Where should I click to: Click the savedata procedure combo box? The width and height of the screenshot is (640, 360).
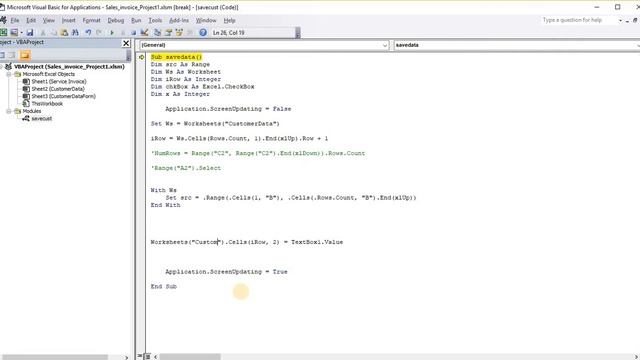(517, 45)
